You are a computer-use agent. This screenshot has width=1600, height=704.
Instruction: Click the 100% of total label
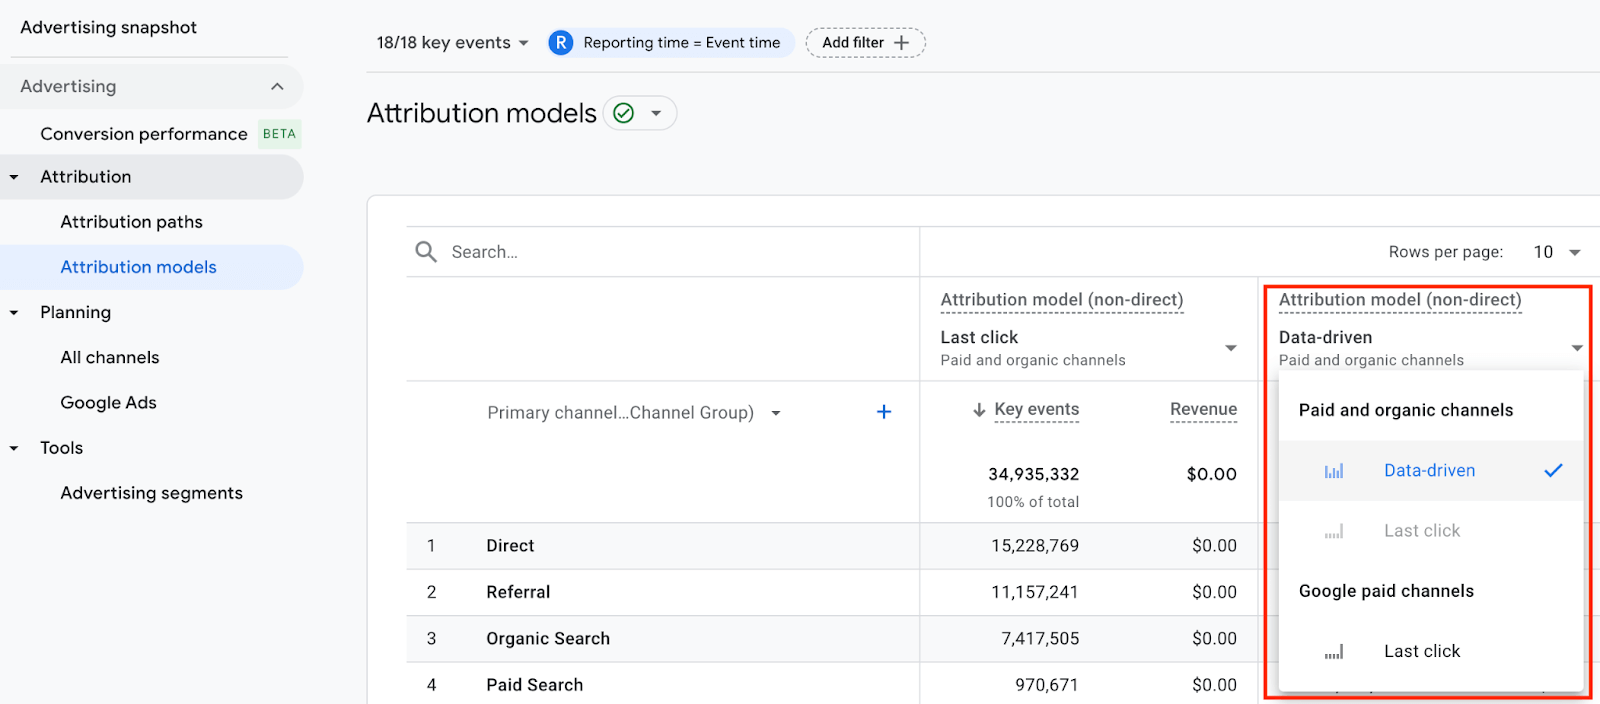pyautogui.click(x=1033, y=502)
